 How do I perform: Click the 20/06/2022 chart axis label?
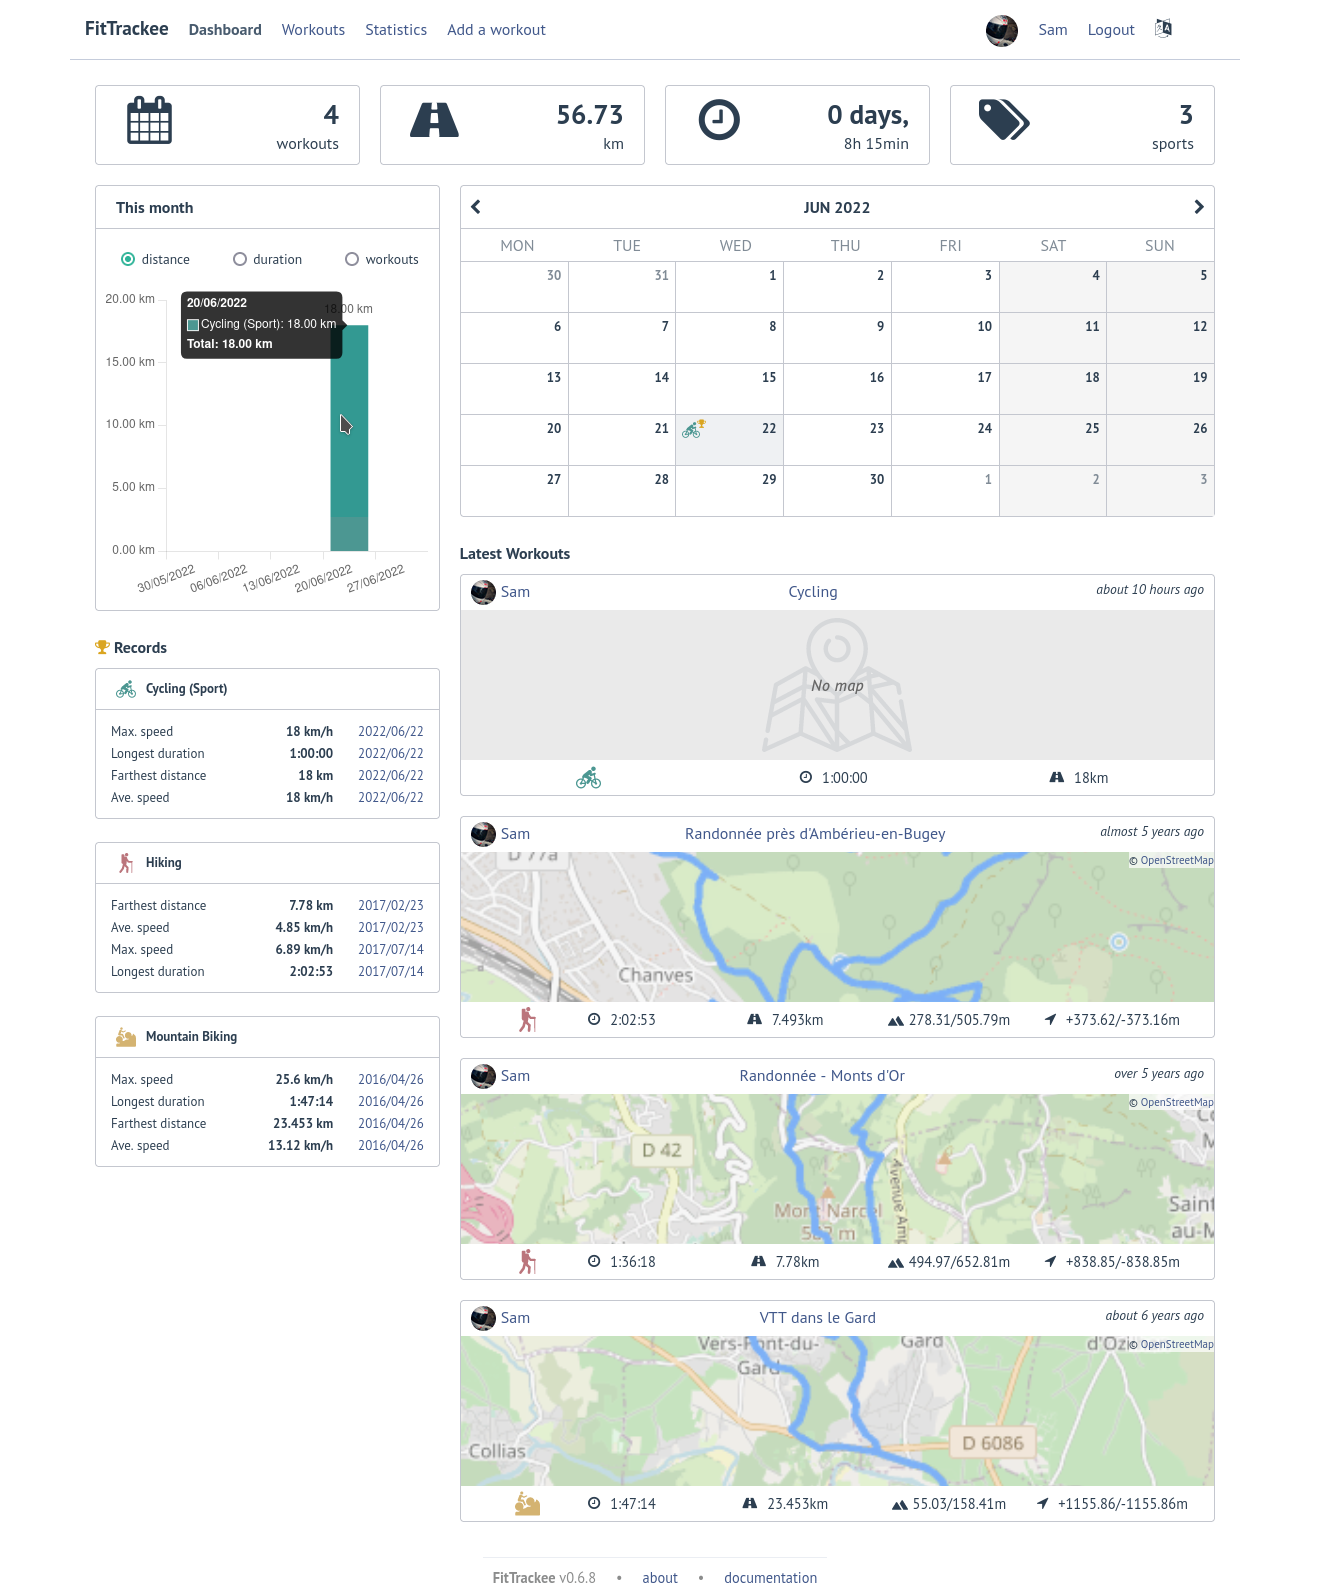coord(323,579)
